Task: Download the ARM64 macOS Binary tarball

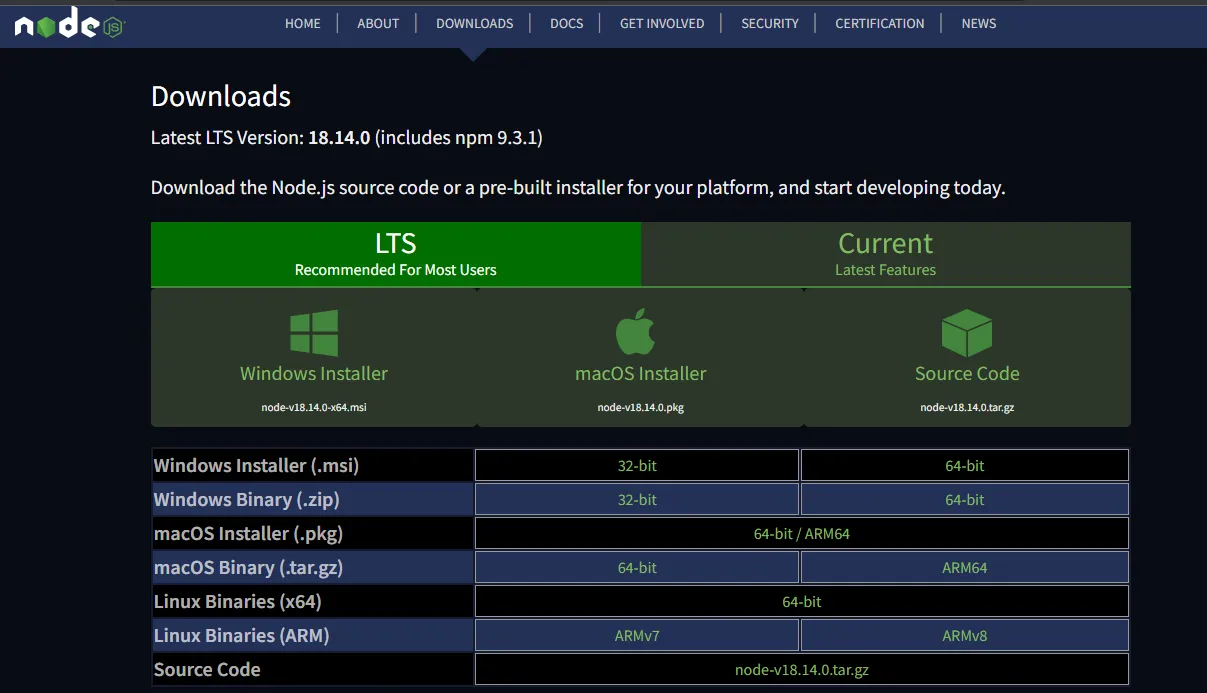Action: pyautogui.click(x=963, y=567)
